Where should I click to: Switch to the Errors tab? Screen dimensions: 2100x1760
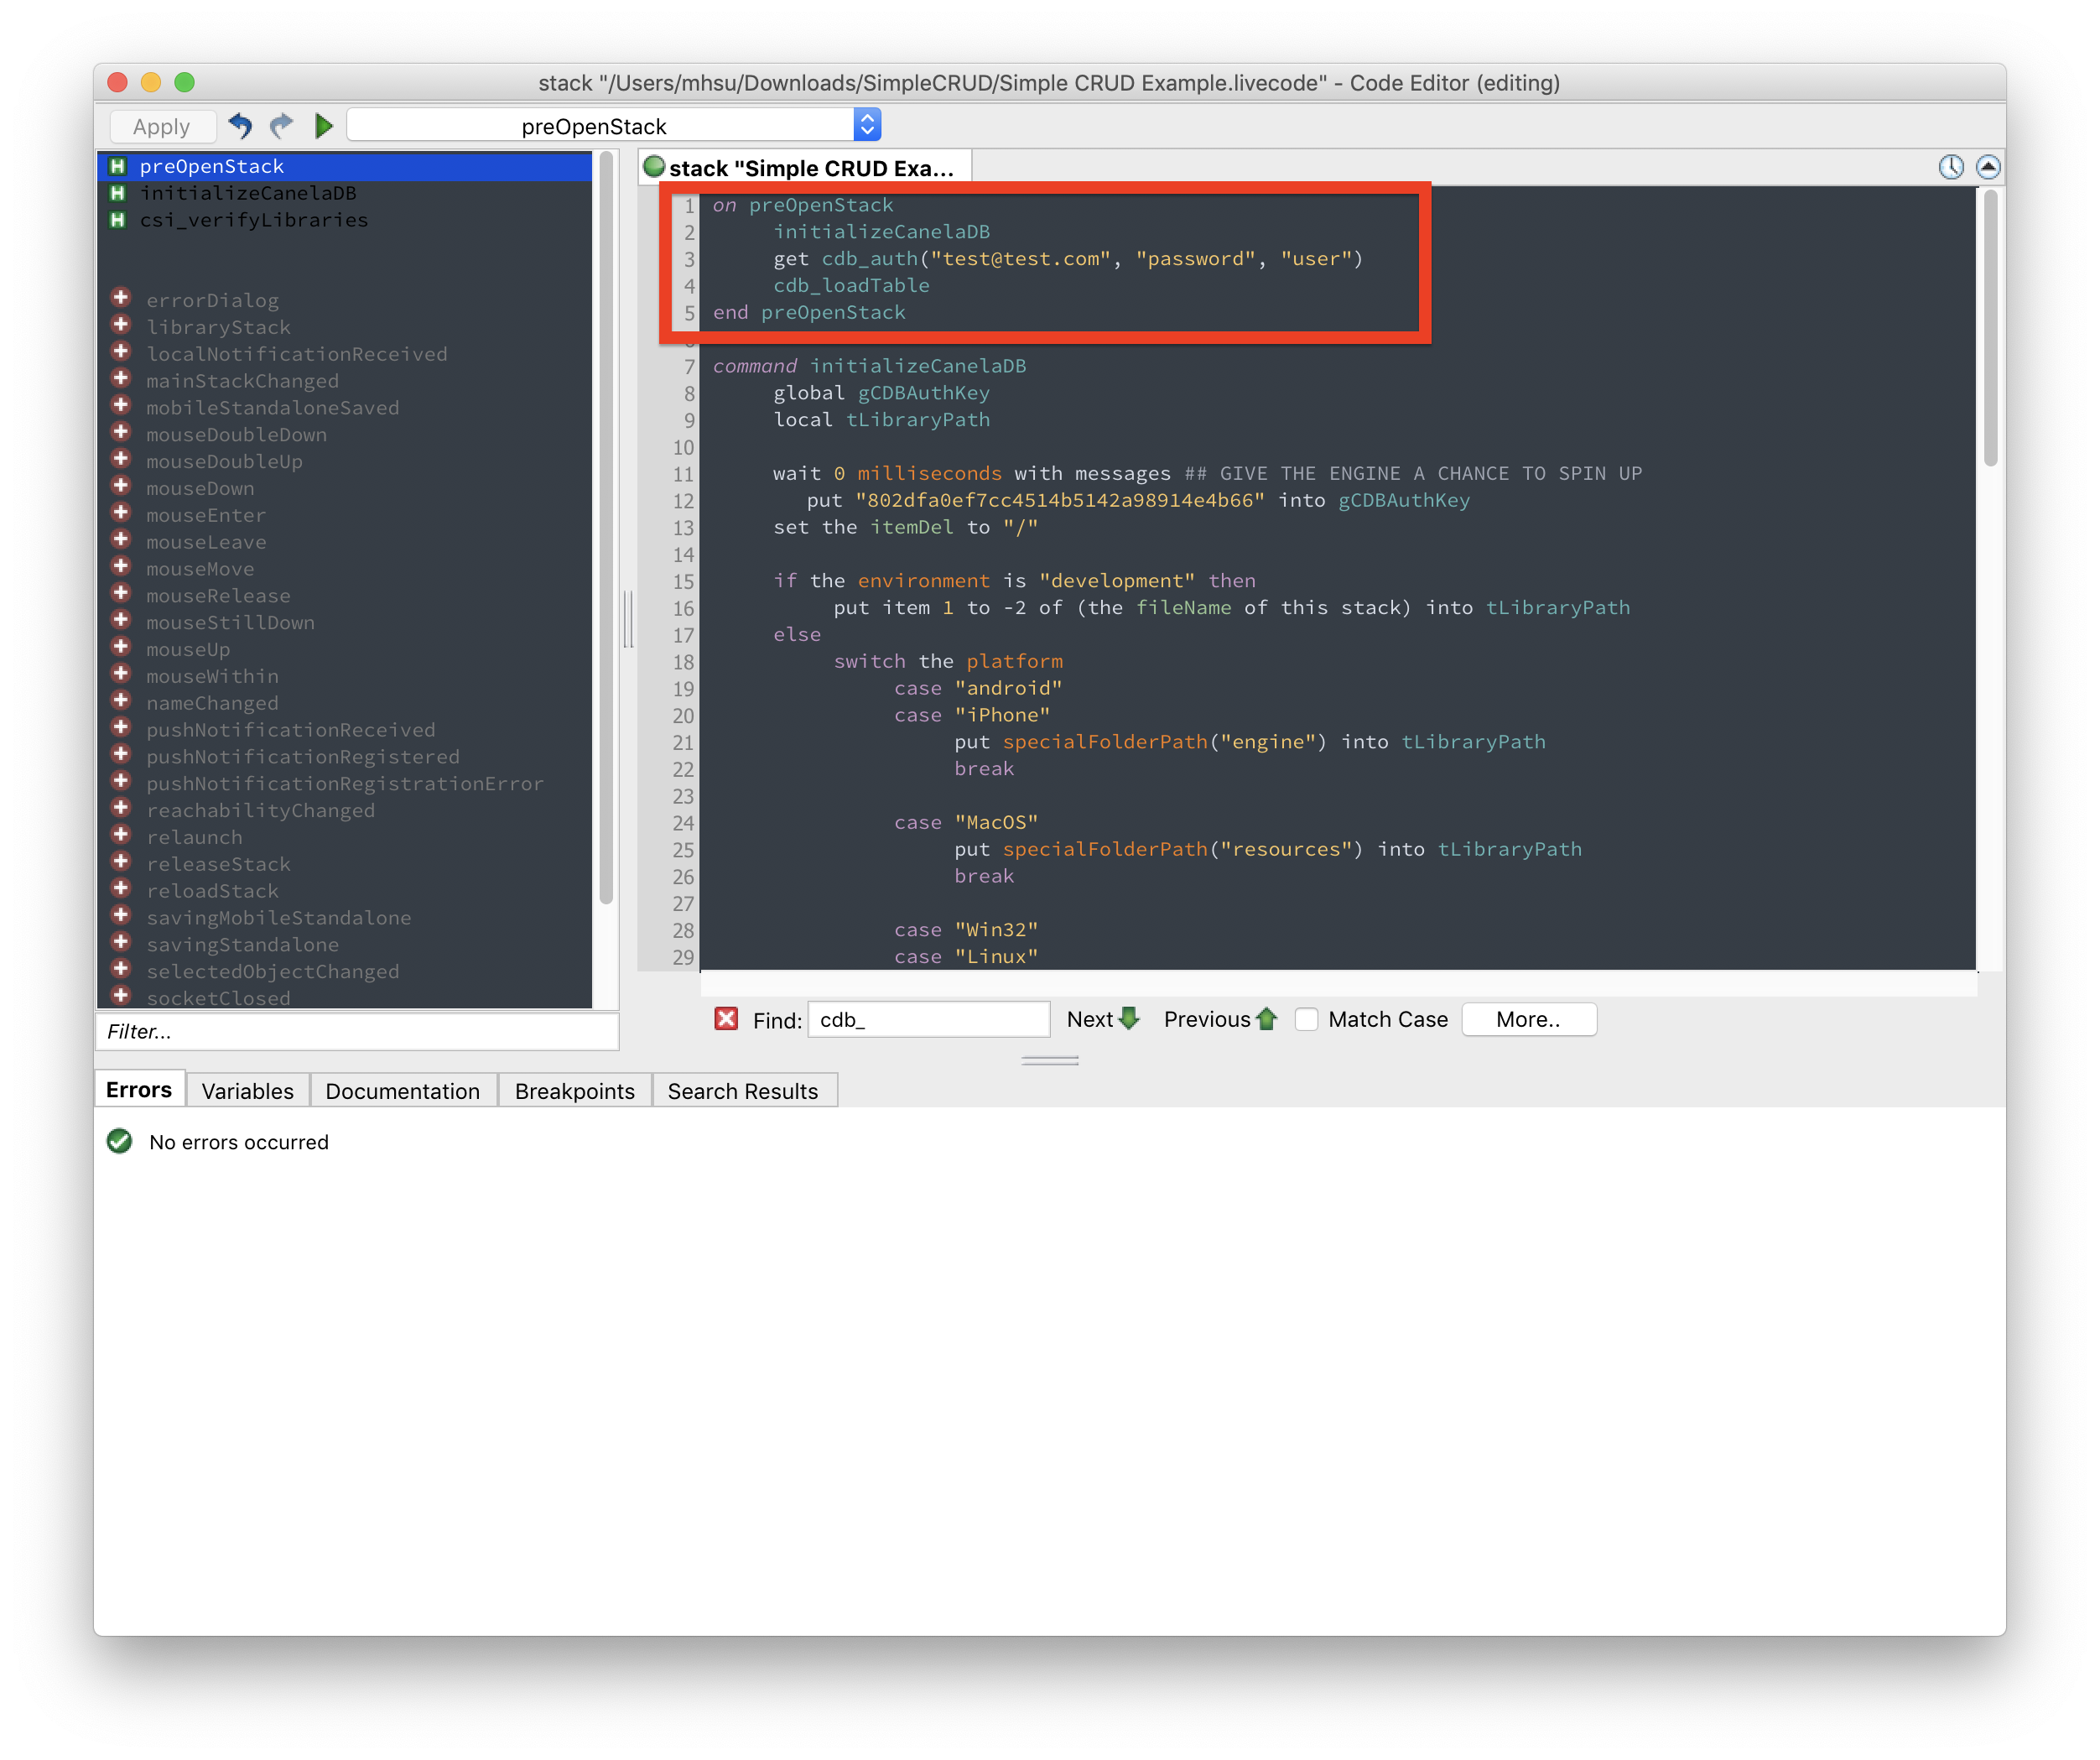[x=139, y=1090]
